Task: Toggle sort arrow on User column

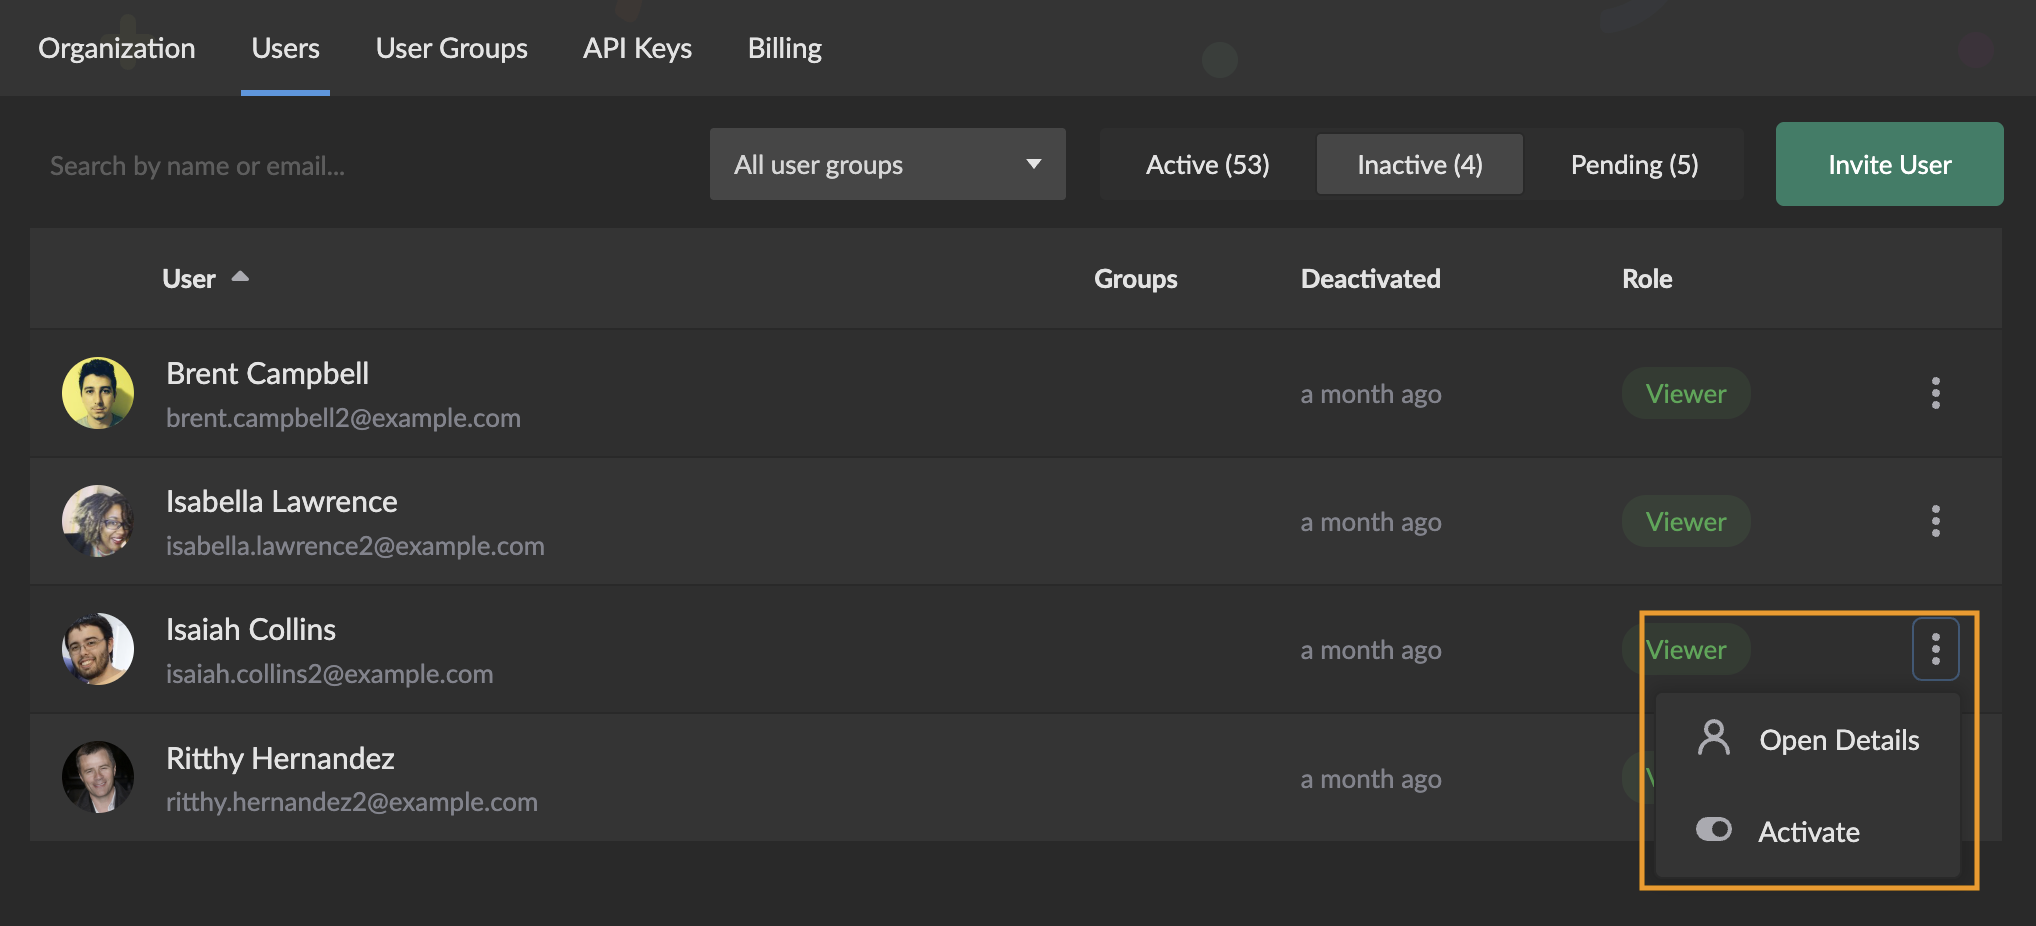Action: click(240, 277)
